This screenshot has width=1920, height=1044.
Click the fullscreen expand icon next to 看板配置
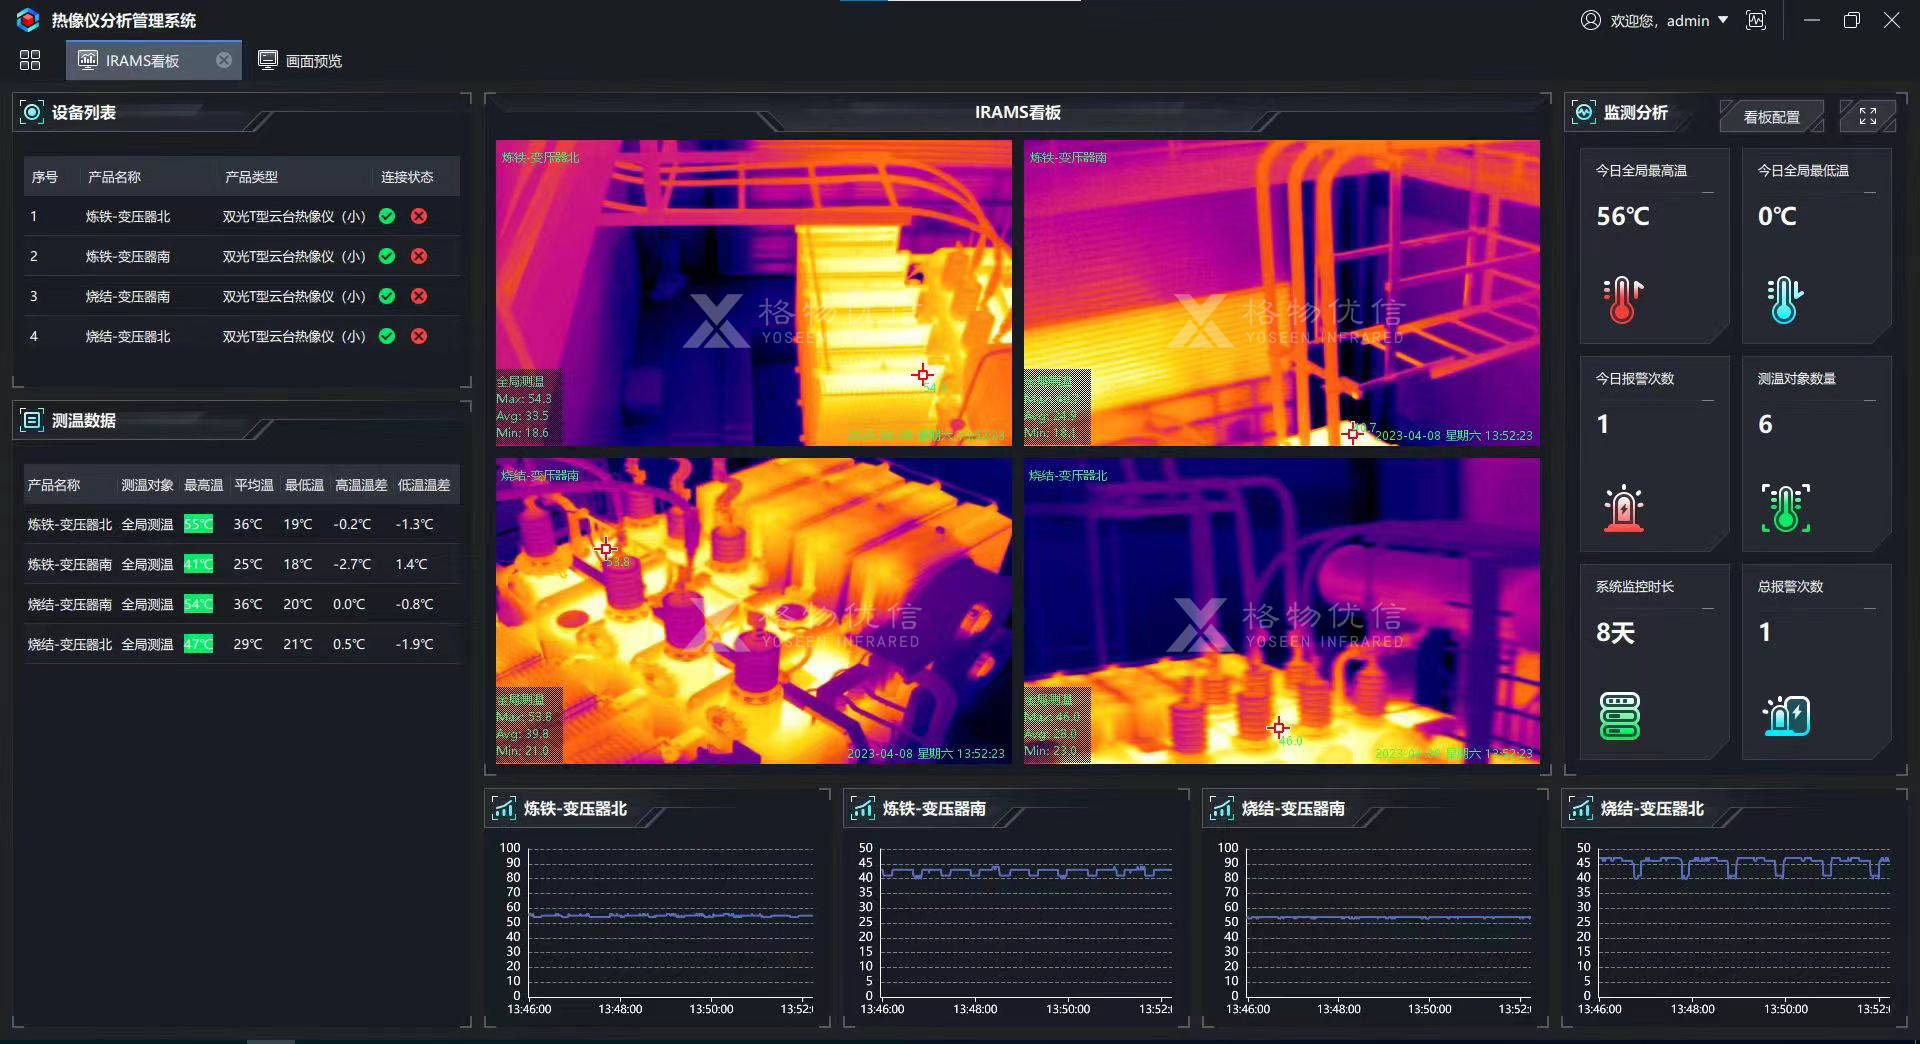(1867, 116)
